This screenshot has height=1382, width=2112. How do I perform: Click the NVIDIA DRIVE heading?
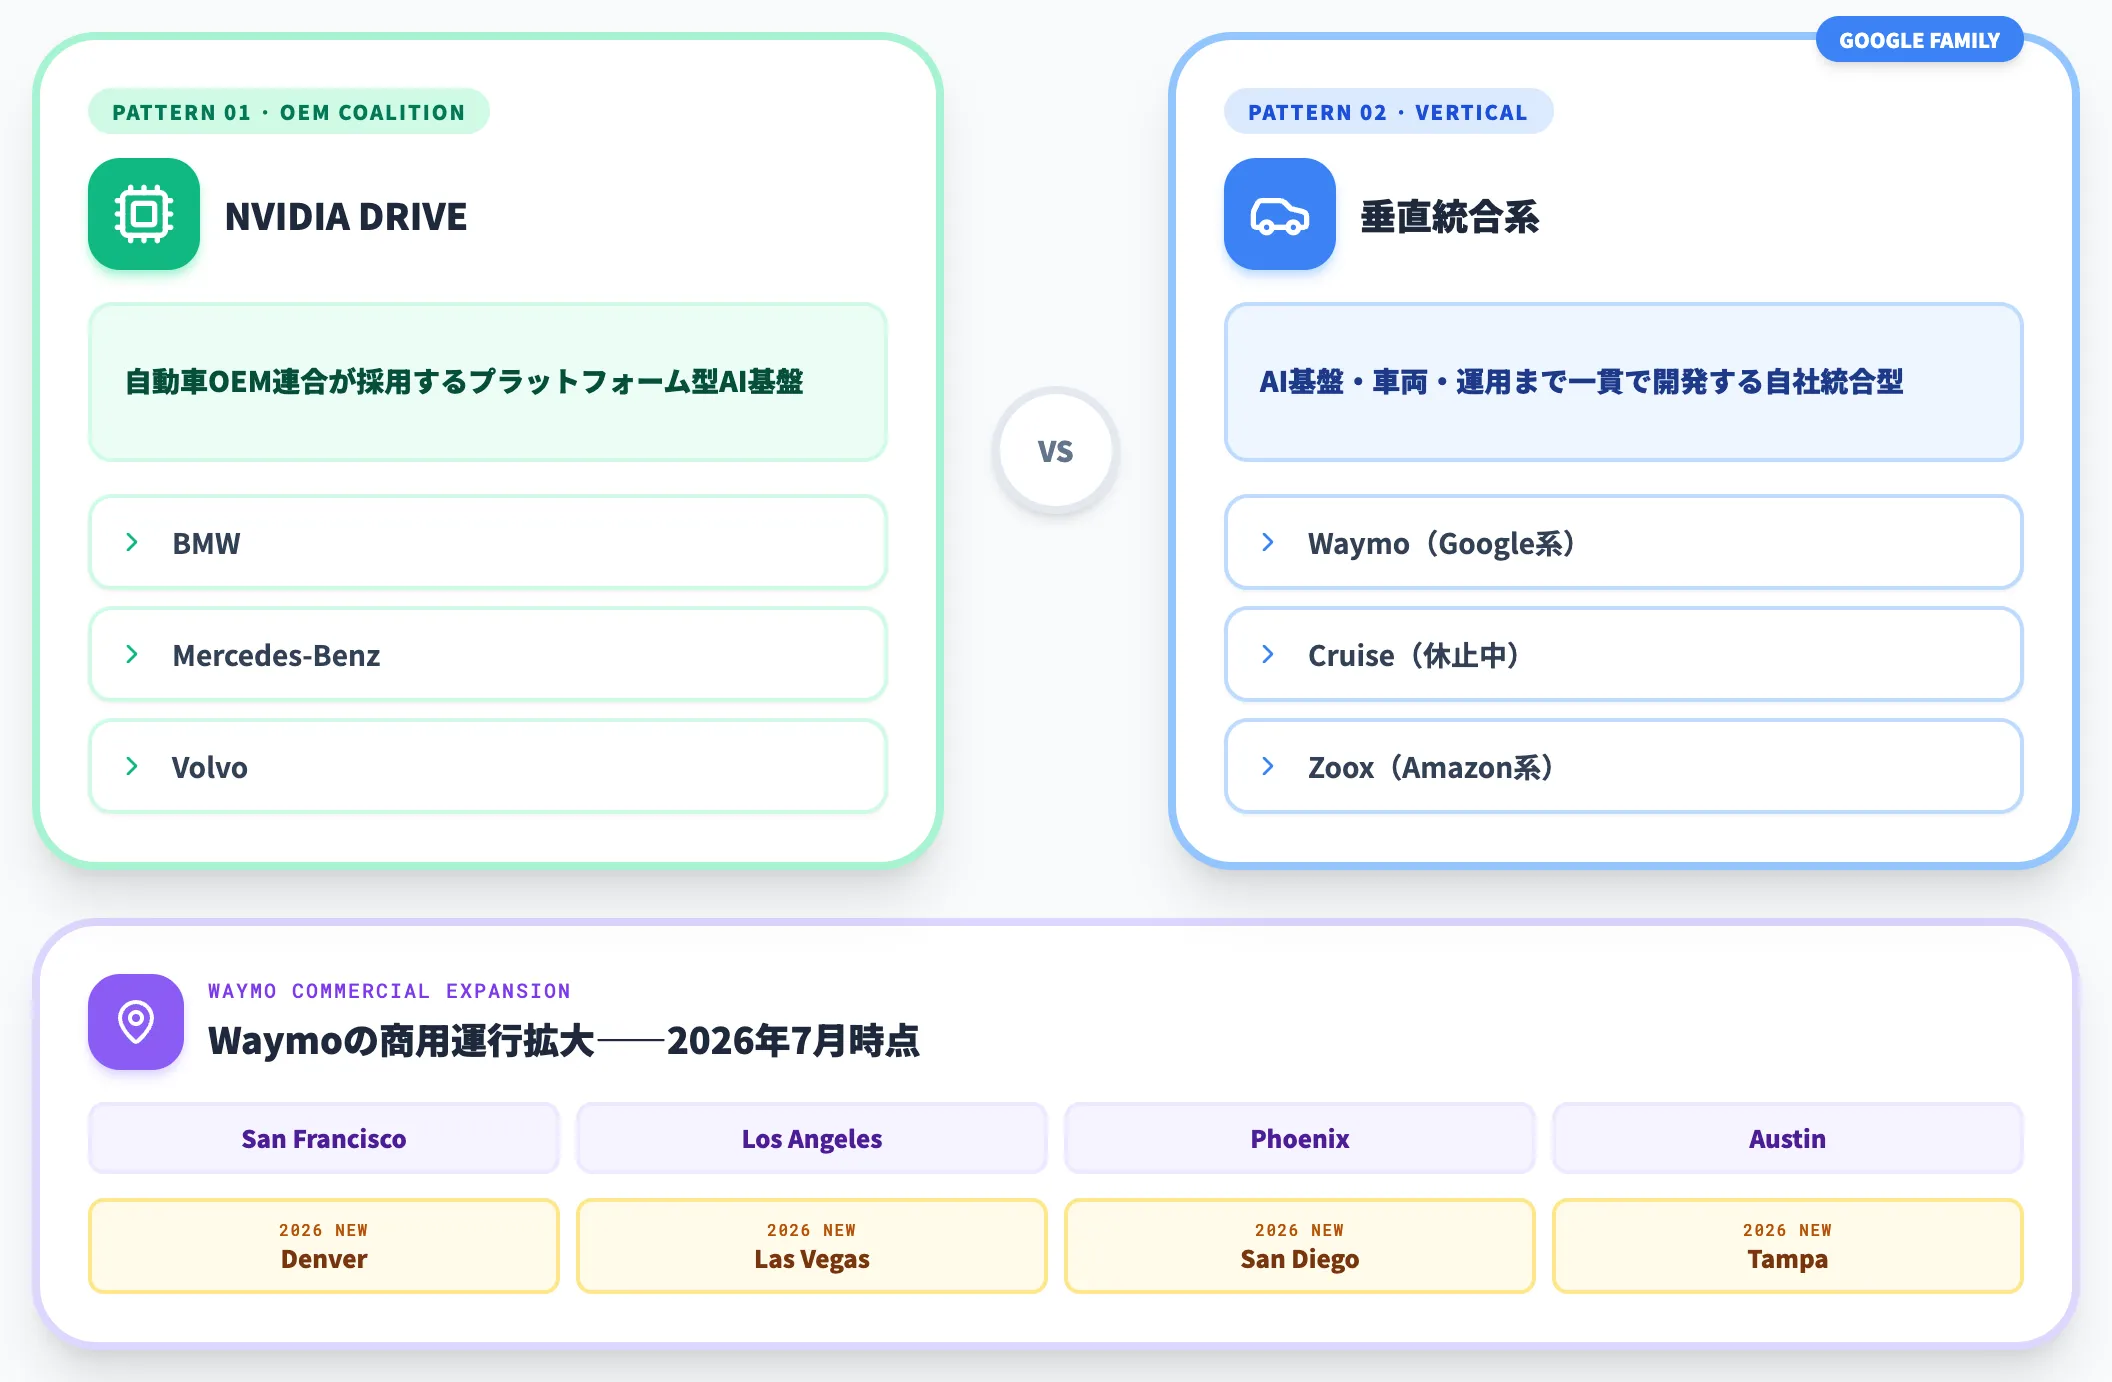(346, 216)
